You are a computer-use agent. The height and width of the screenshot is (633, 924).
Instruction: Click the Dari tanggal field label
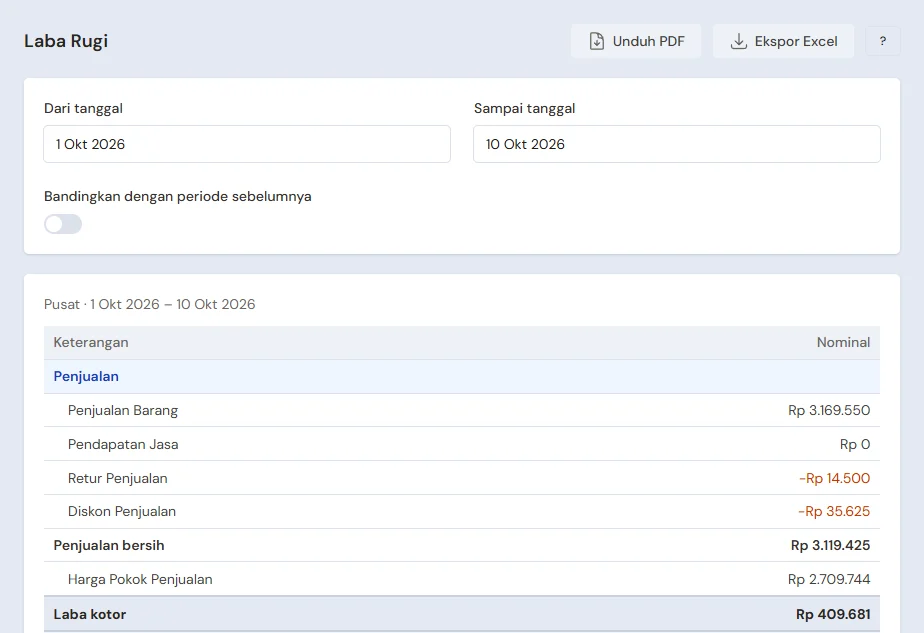point(83,108)
